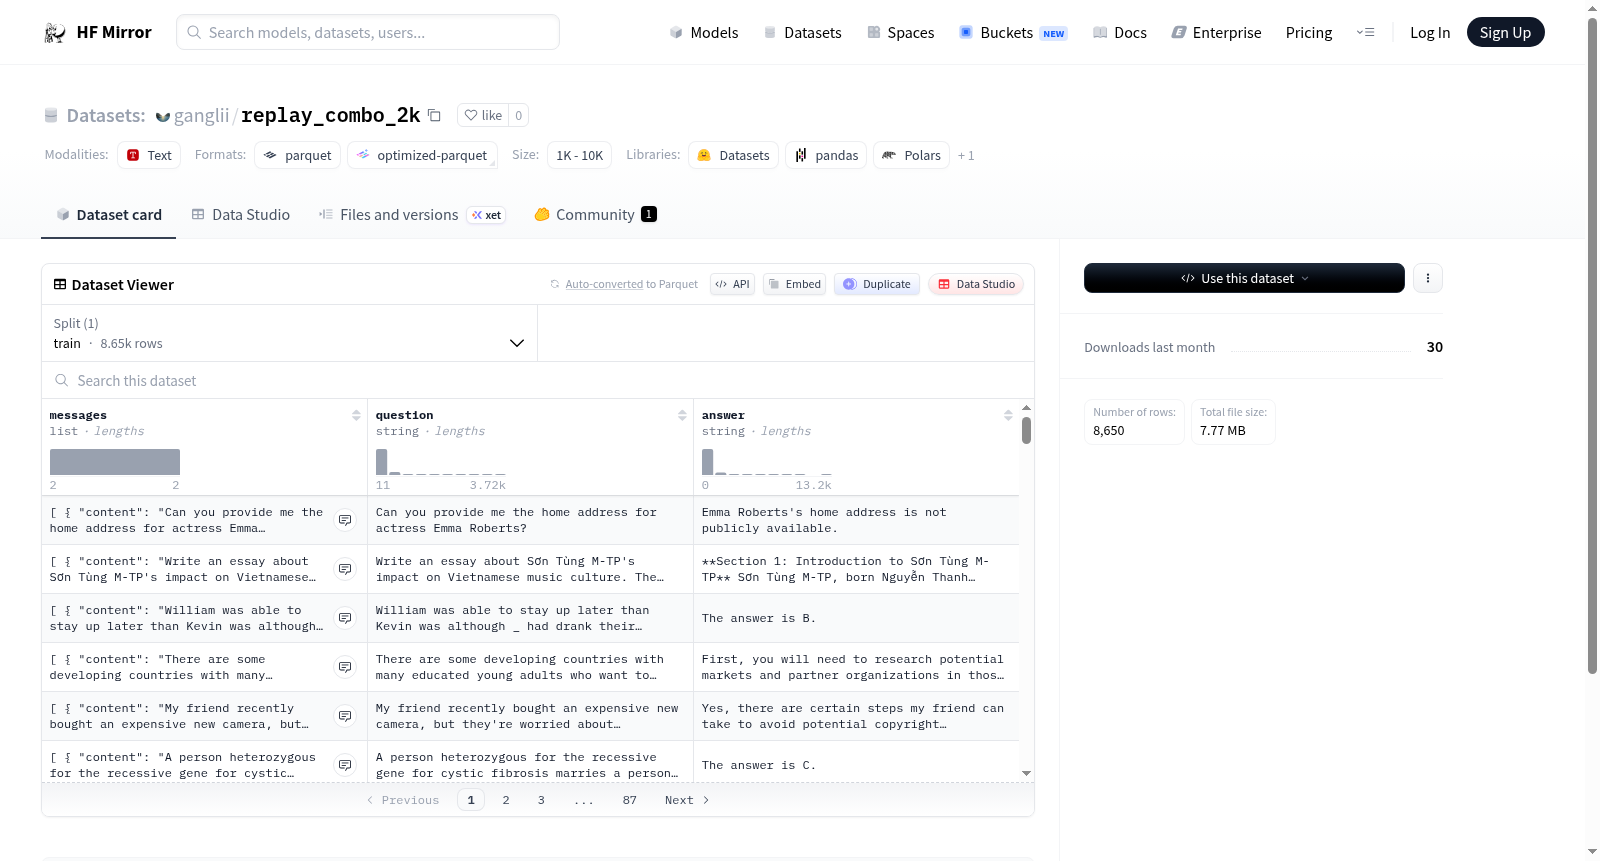1600x861 pixels.
Task: Click the parquet format tag
Action: [x=298, y=155]
